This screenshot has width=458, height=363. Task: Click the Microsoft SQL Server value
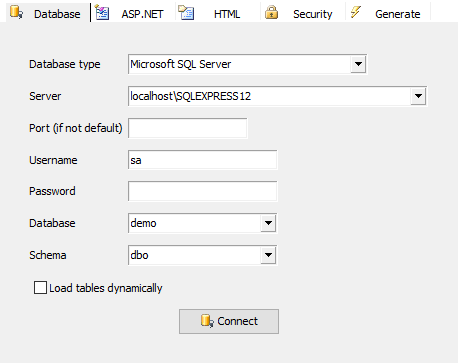(180, 64)
